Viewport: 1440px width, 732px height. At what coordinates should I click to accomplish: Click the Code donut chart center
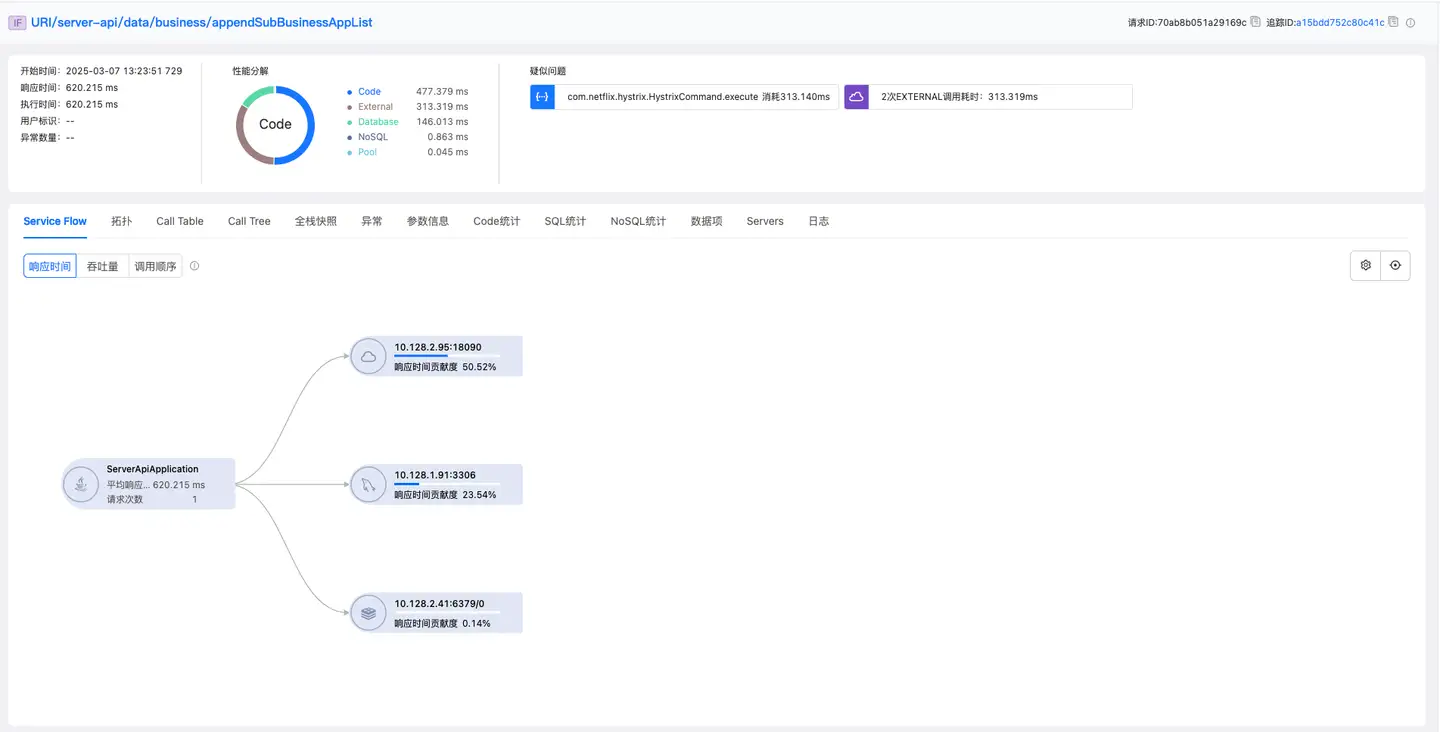pos(275,125)
